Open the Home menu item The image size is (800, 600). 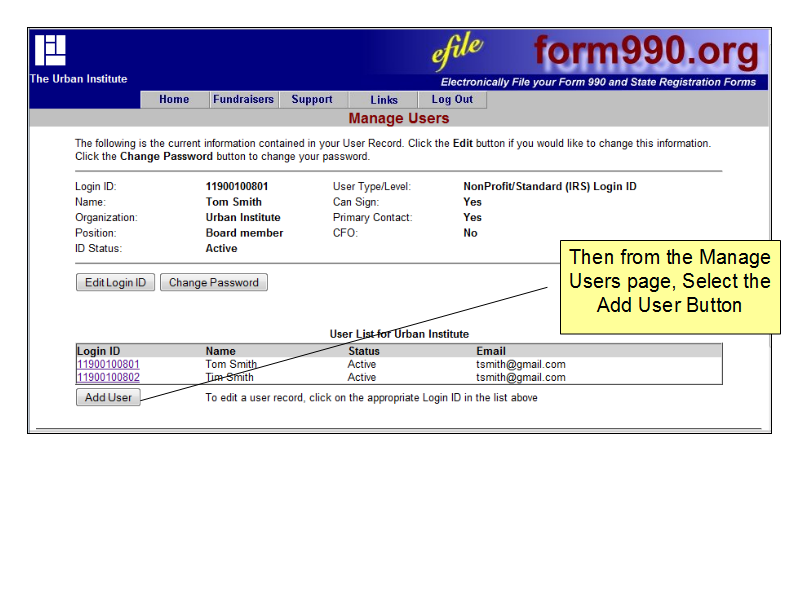[174, 100]
